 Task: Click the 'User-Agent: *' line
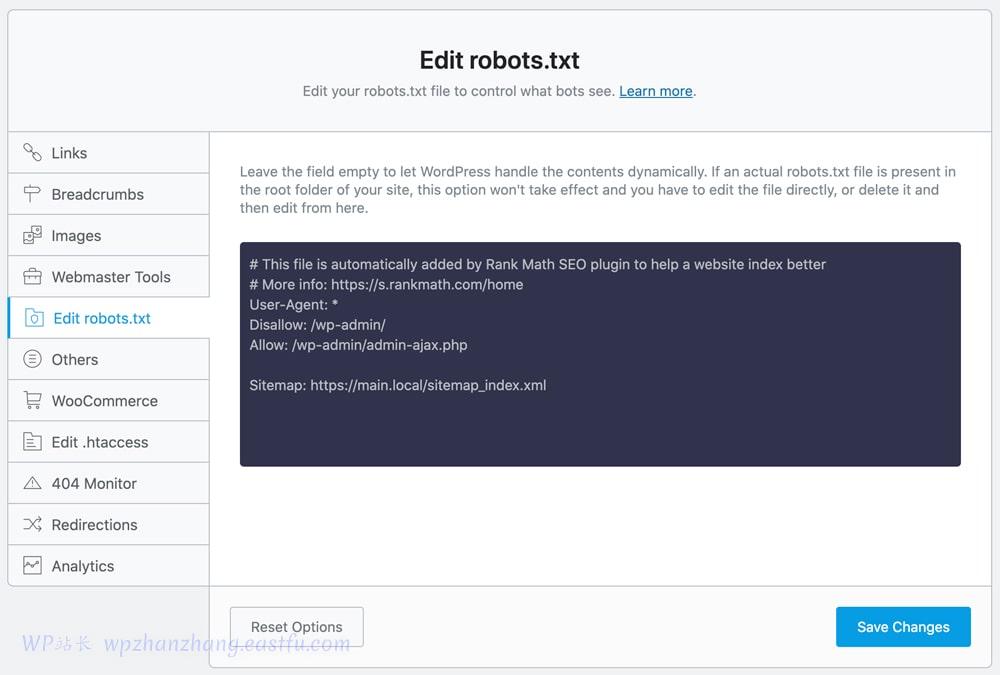click(293, 304)
